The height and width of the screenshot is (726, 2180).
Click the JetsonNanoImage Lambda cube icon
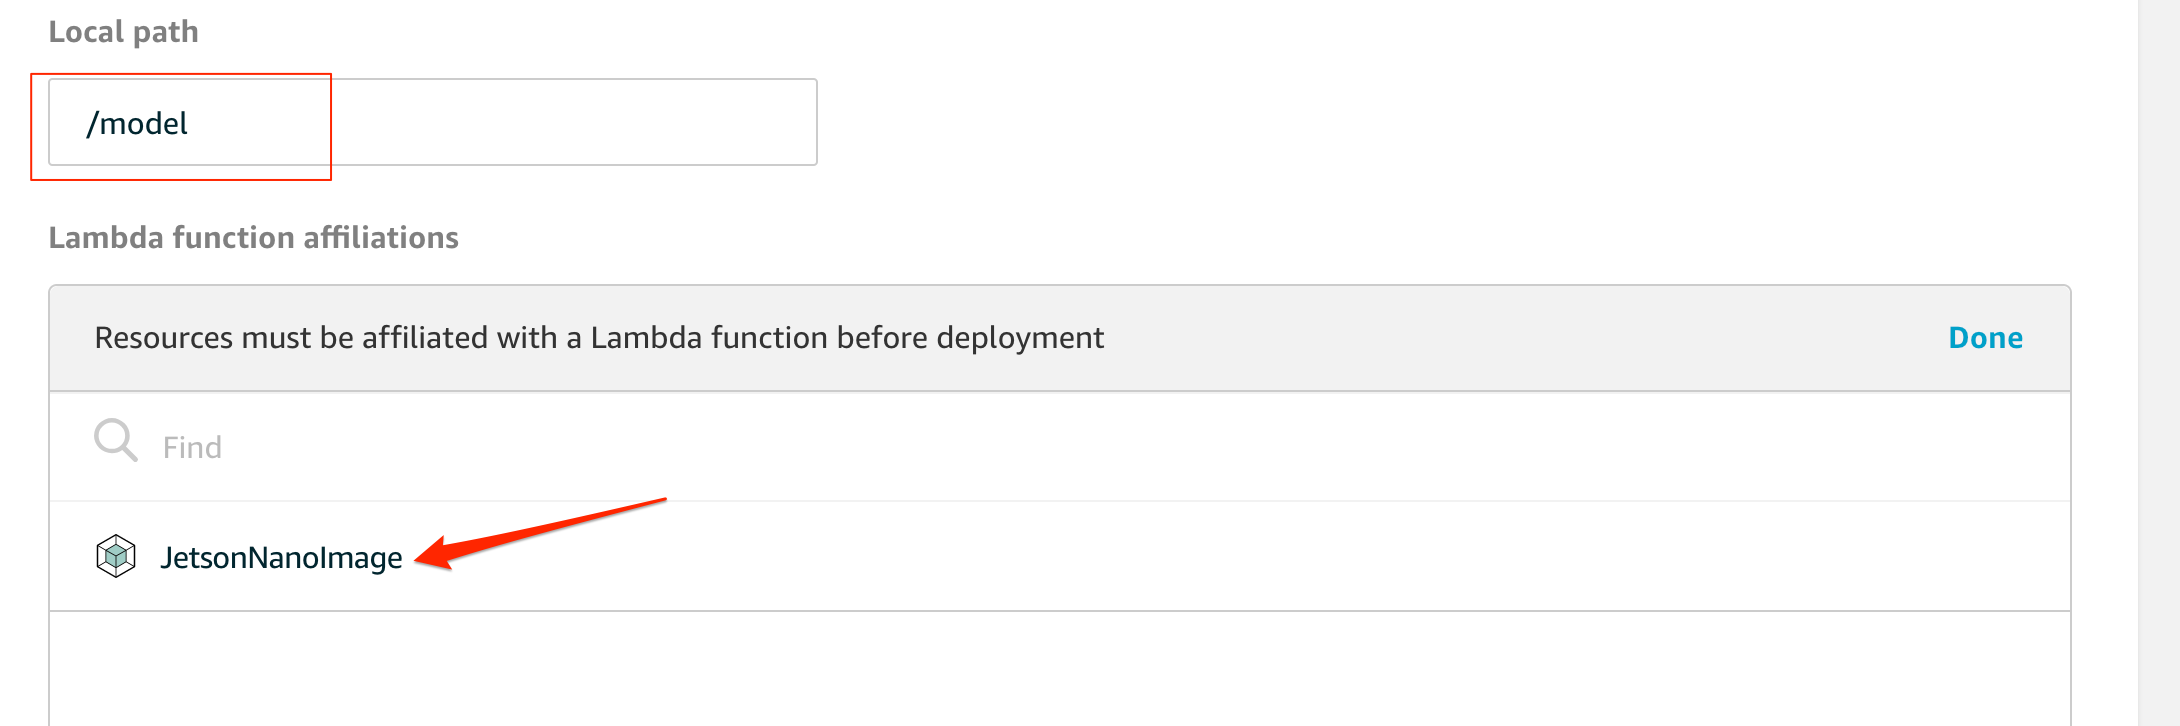[116, 556]
